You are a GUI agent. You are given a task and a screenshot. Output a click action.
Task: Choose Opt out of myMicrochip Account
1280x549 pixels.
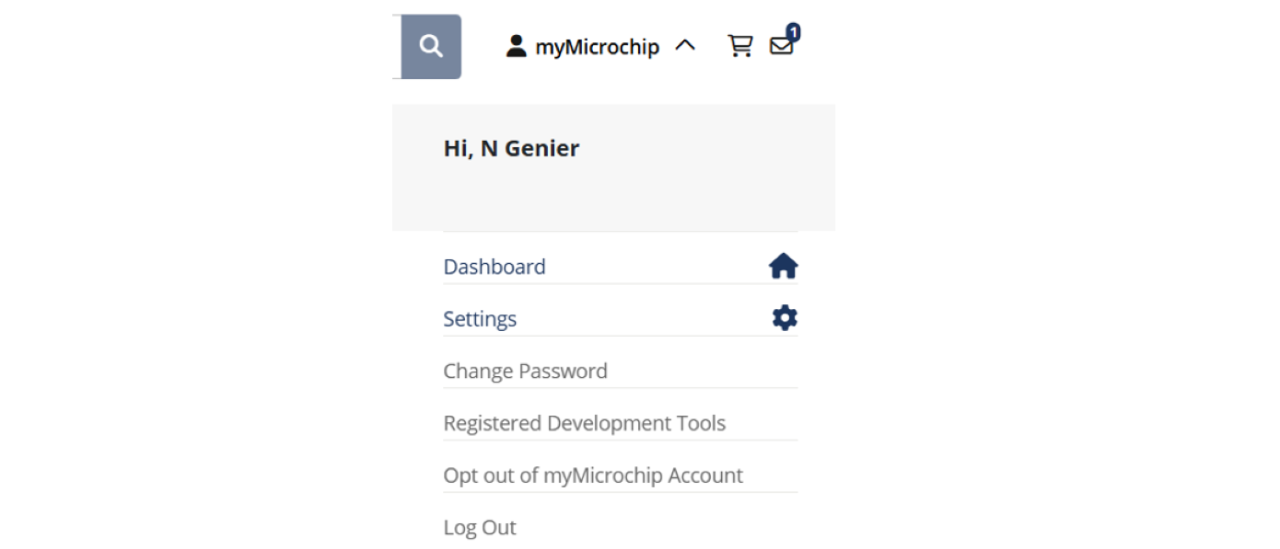pyautogui.click(x=593, y=475)
